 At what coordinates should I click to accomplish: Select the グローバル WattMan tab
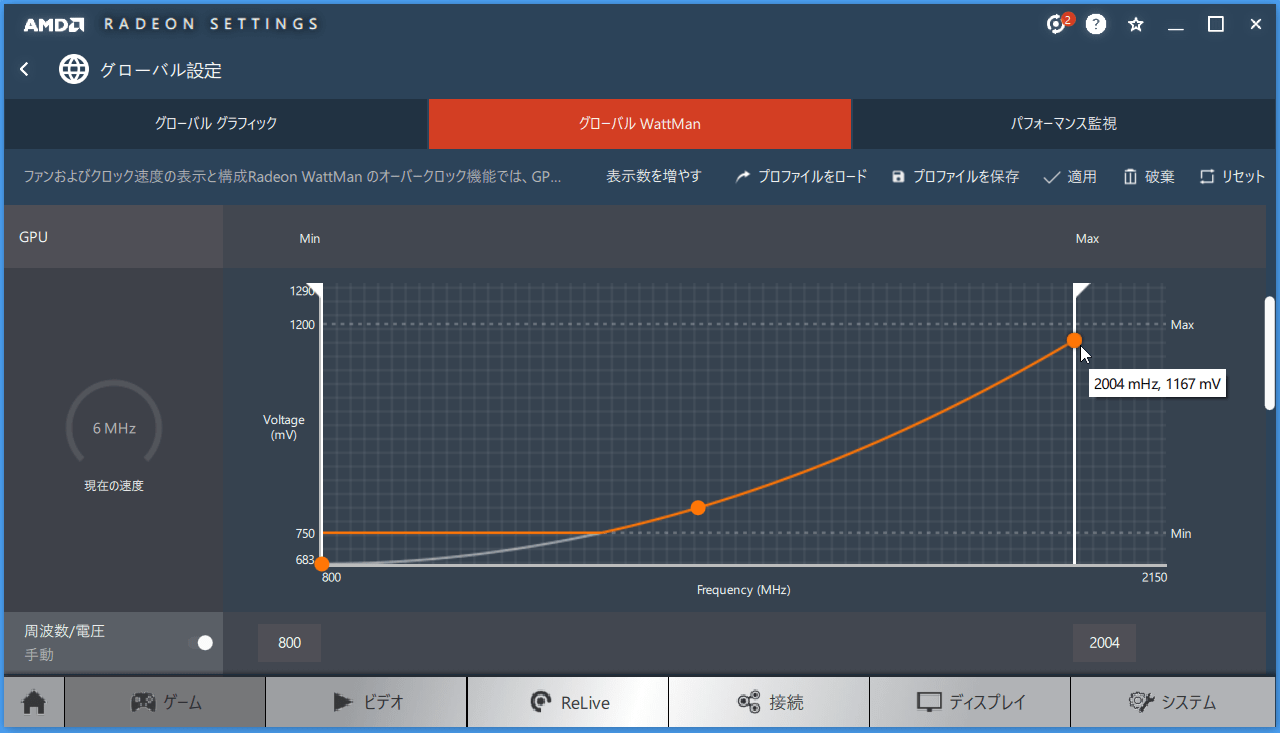(640, 124)
